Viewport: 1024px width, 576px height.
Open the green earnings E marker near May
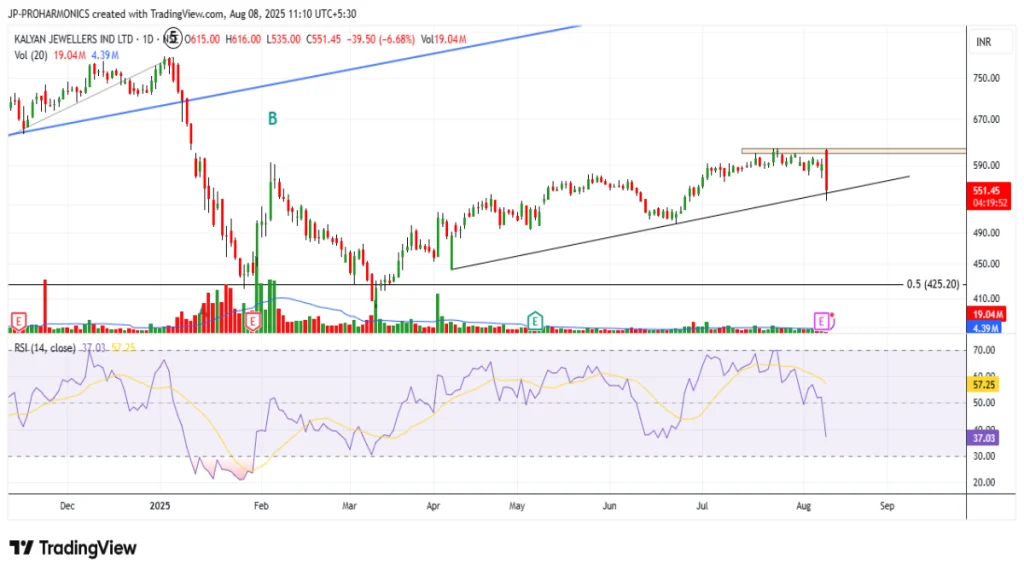535,320
